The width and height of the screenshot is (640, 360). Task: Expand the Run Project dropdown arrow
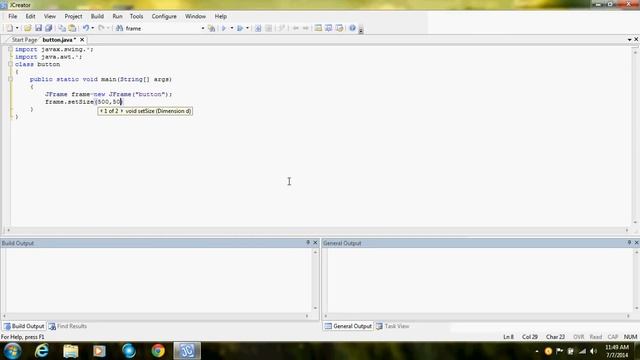(x=247, y=28)
